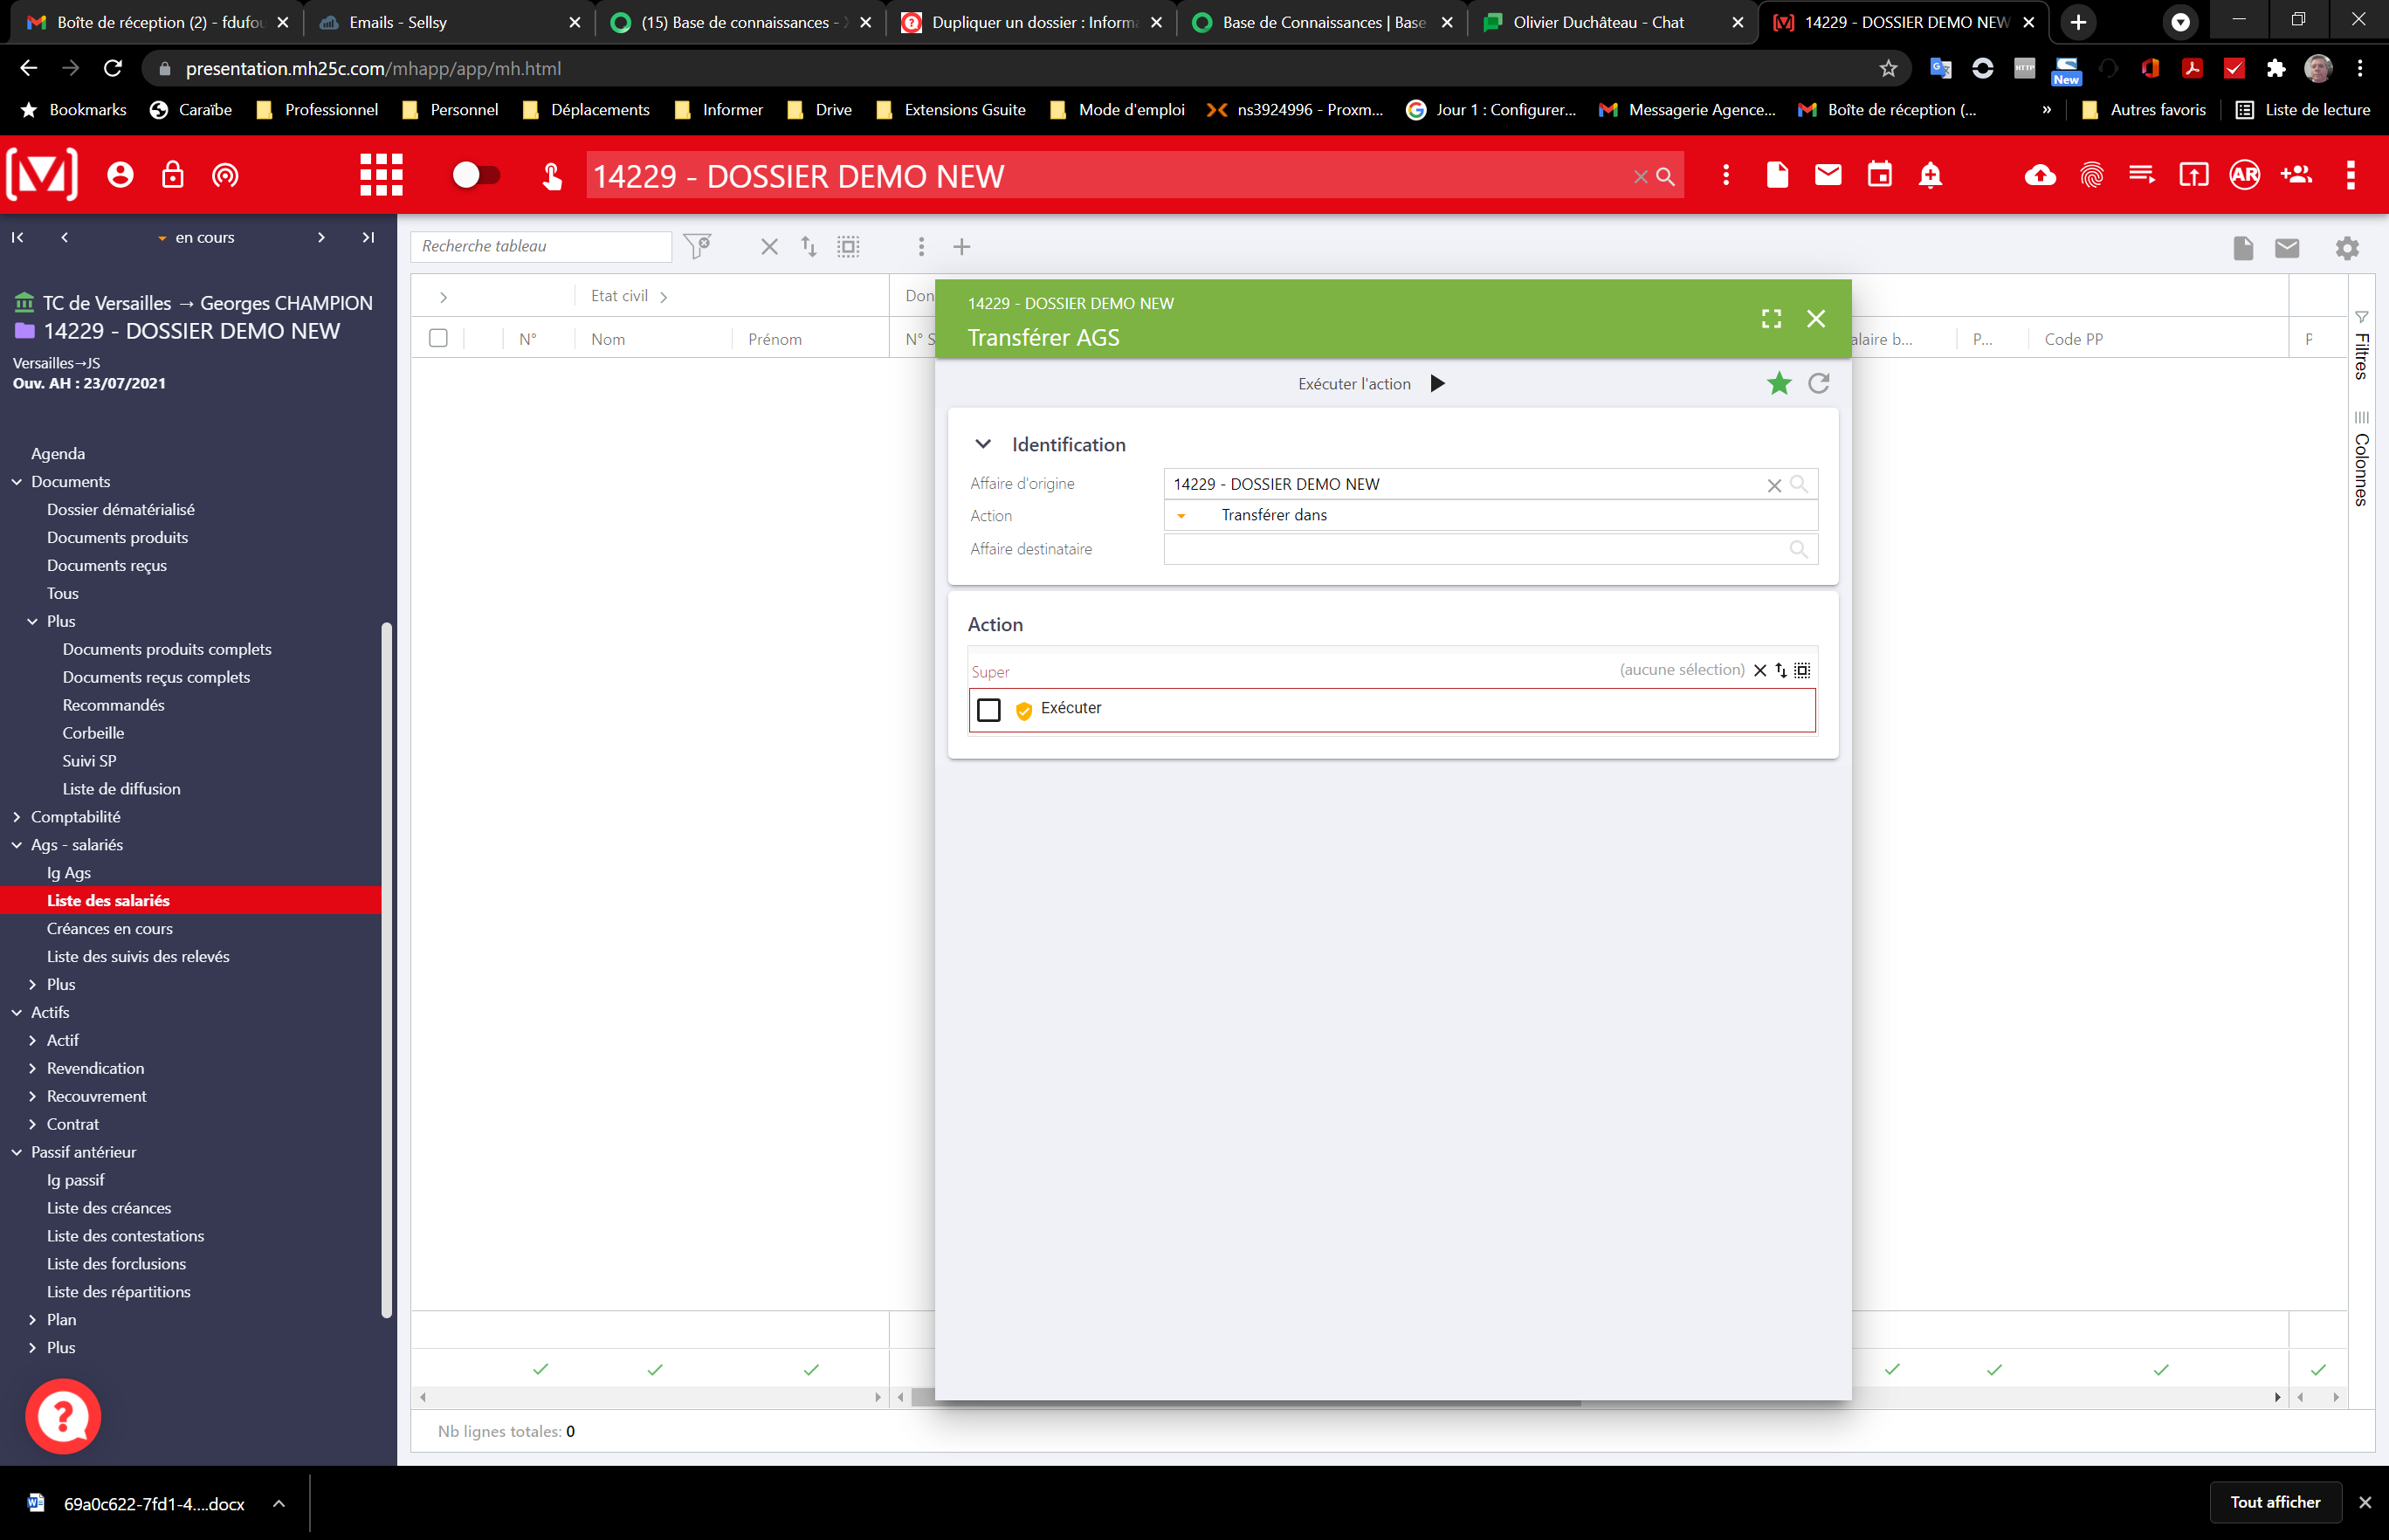
Task: Click the fingerprint icon in header
Action: coord(2091,176)
